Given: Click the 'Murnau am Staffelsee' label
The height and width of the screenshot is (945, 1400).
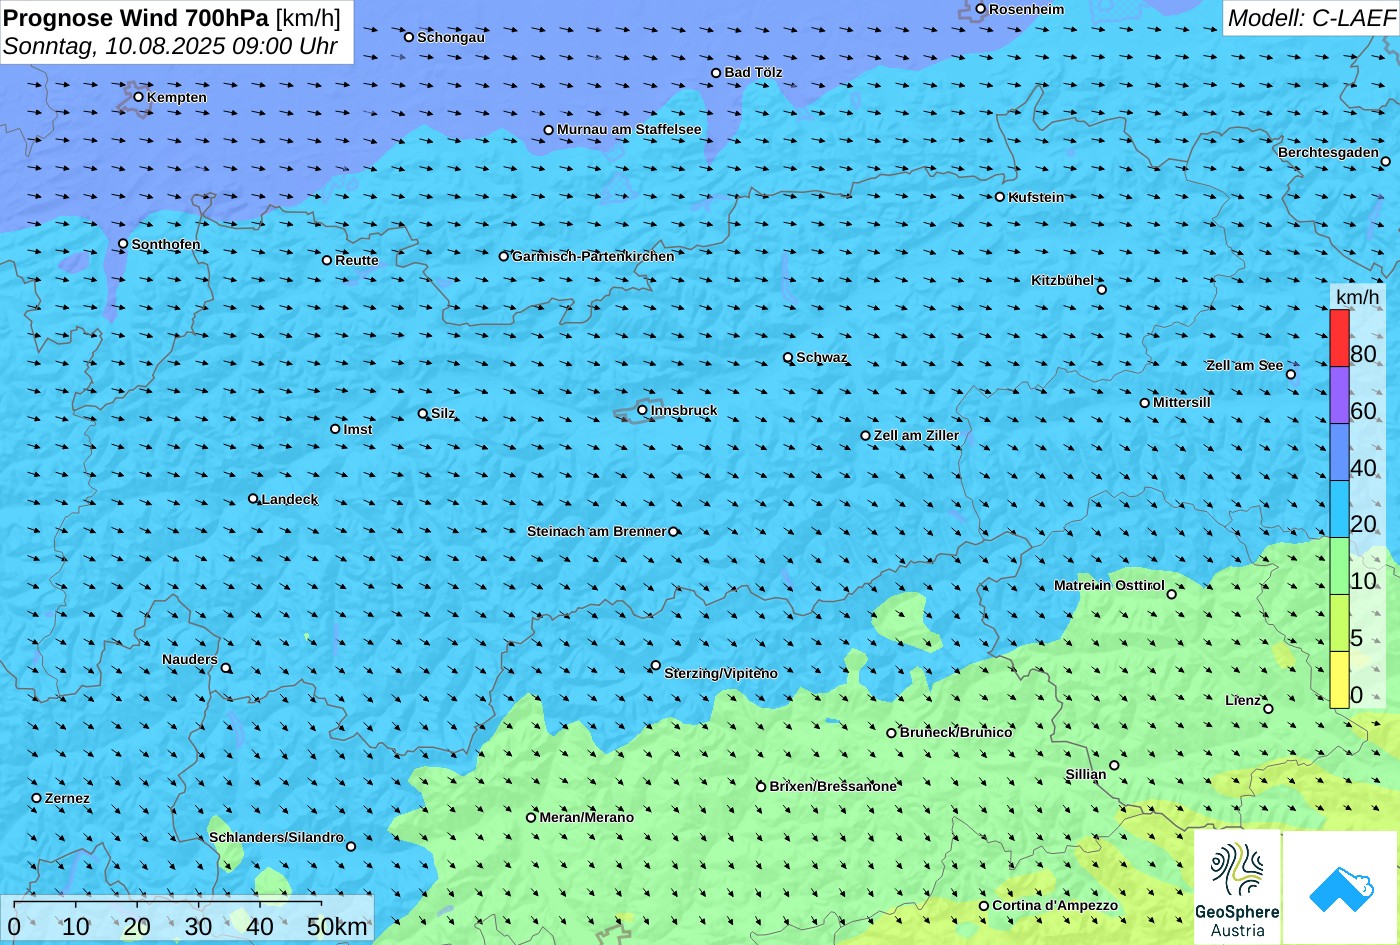Looking at the screenshot, I should [629, 130].
